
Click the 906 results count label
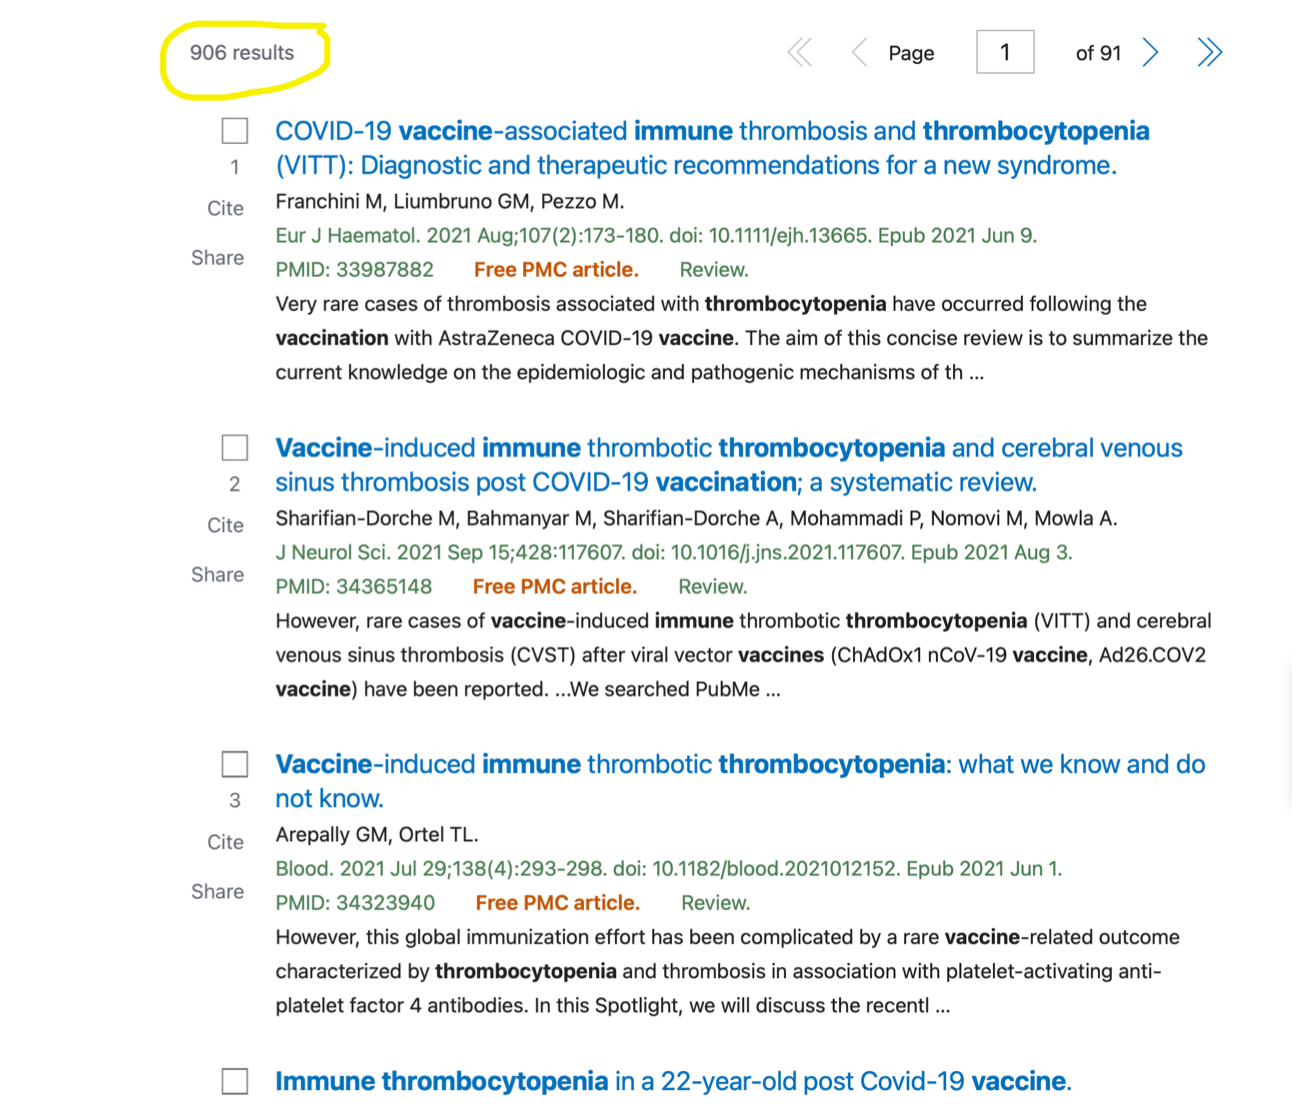242,53
